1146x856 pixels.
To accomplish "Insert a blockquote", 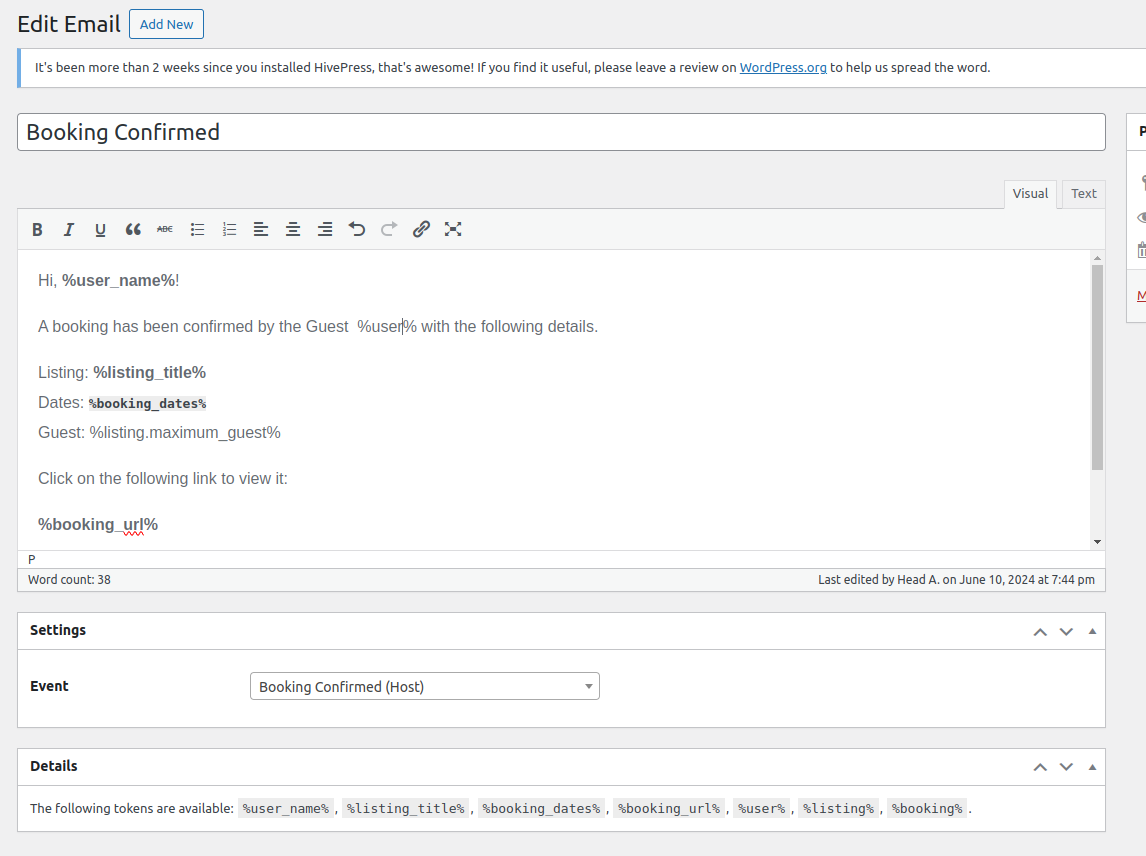I will [x=132, y=230].
